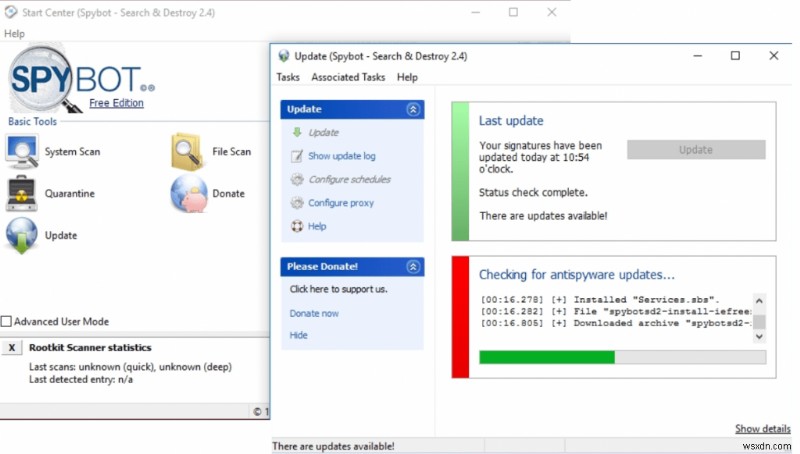Click the Configure proxy gear icon
This screenshot has width=800, height=454.
(x=297, y=203)
